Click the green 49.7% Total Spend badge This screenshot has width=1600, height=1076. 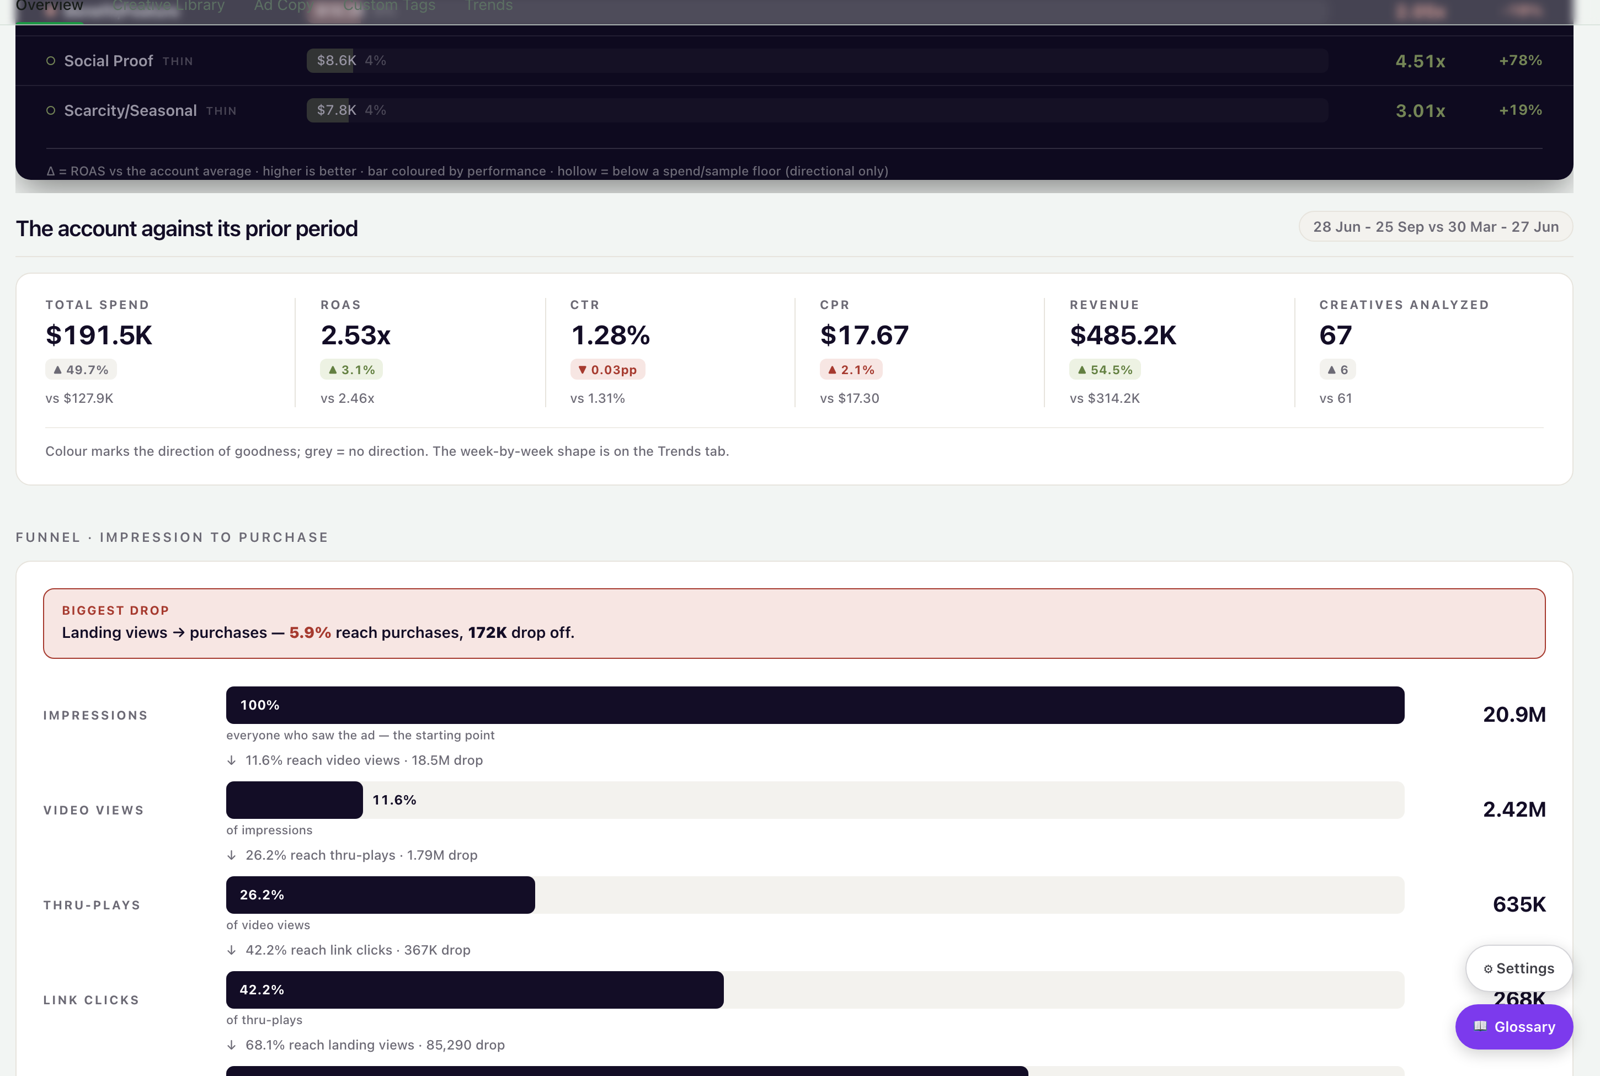[81, 370]
